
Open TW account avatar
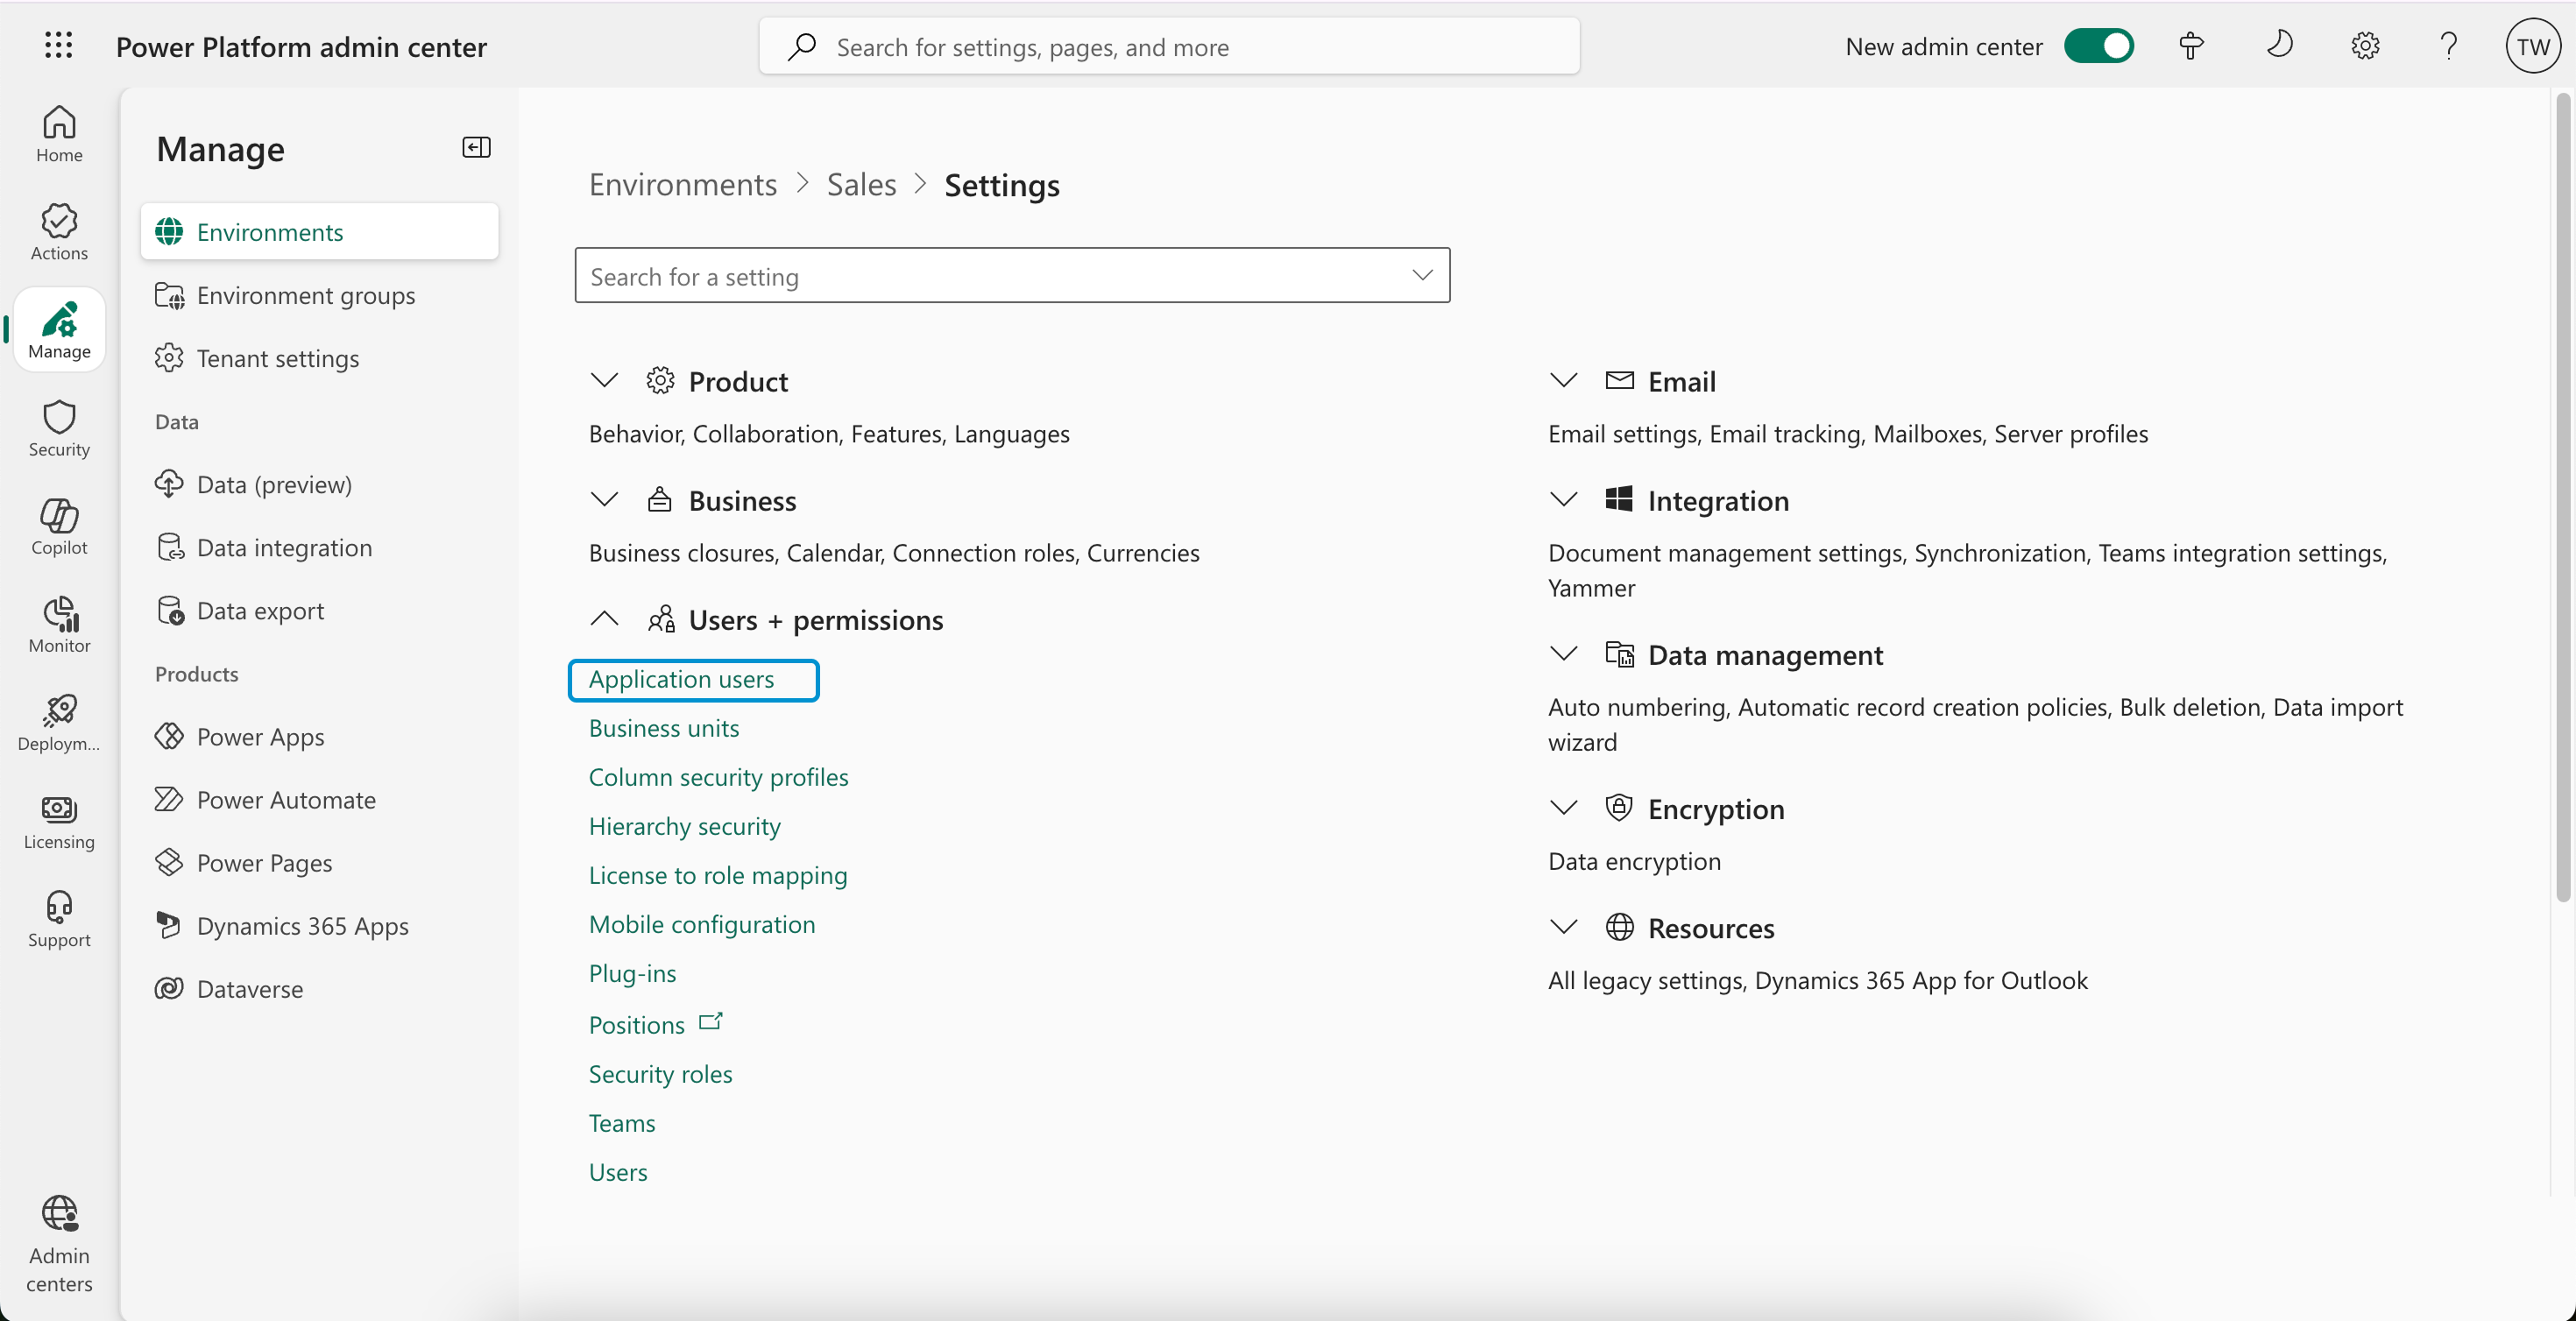(2533, 46)
